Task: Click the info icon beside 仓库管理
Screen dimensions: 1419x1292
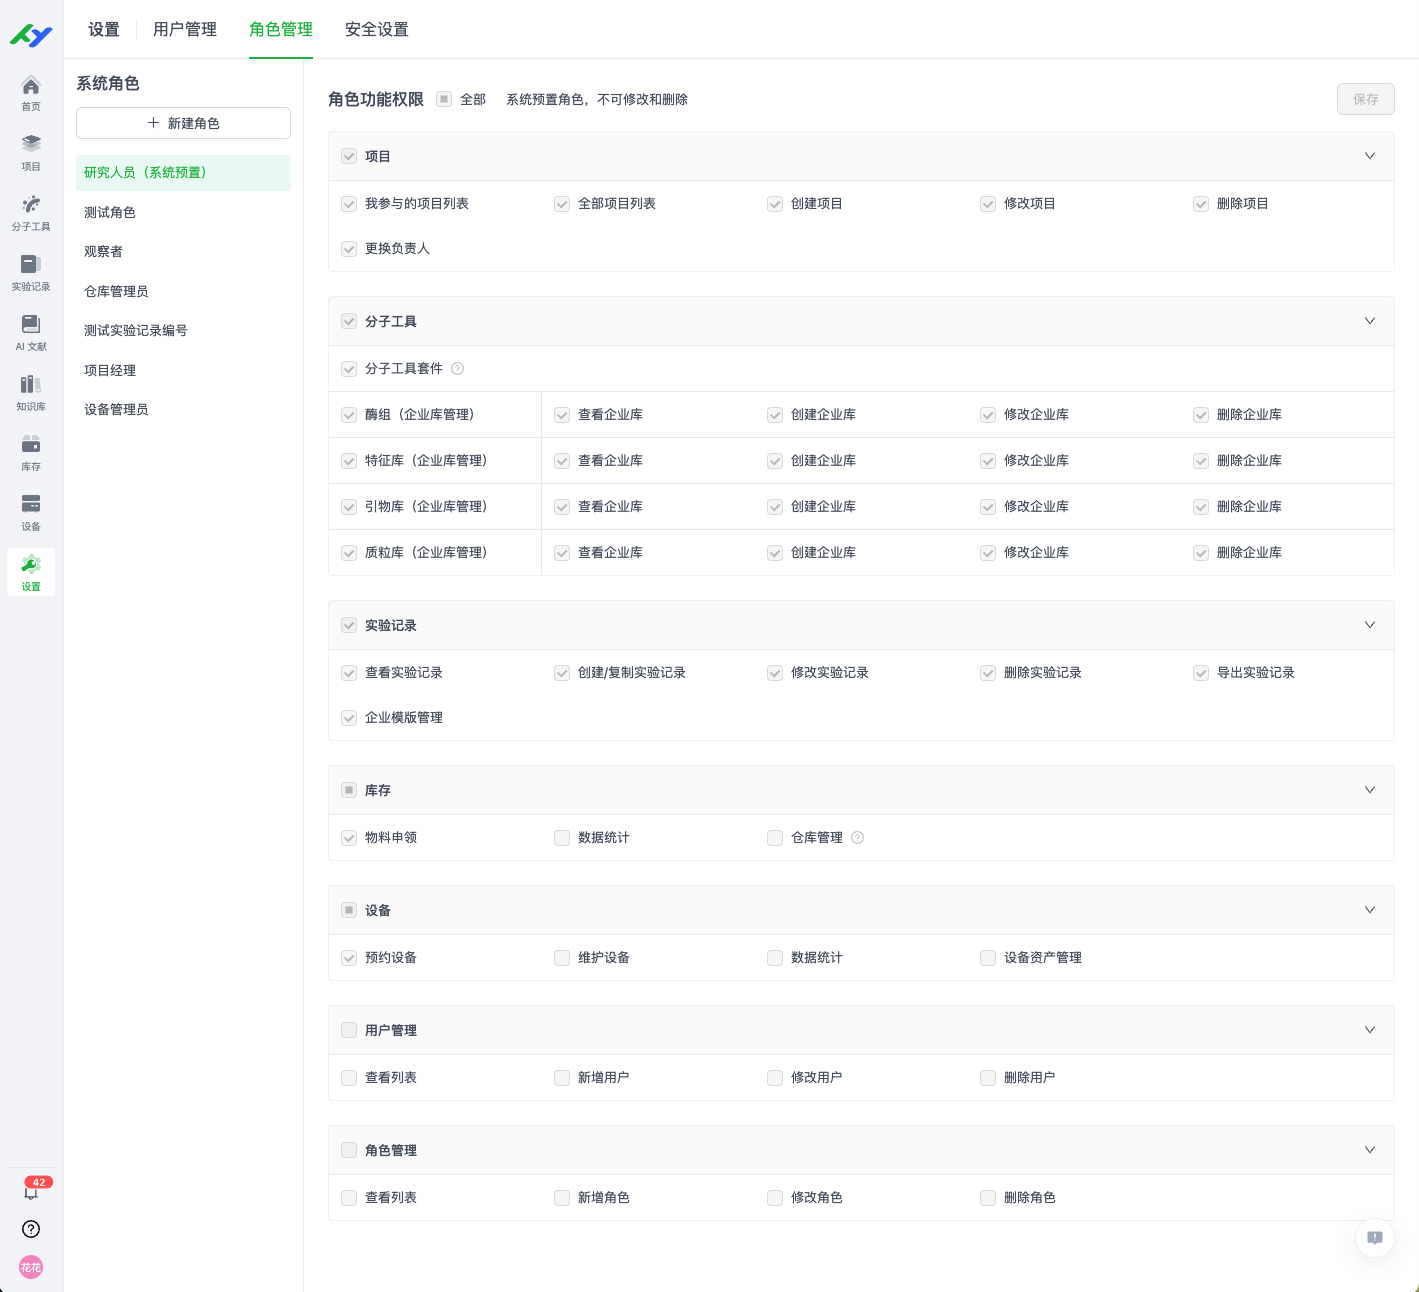Action: [857, 838]
